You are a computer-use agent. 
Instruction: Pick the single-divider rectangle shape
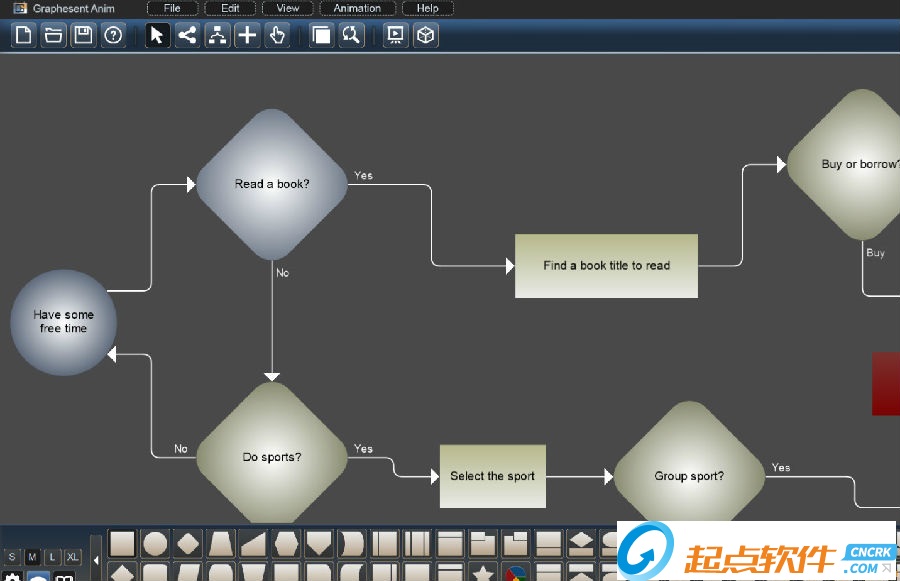385,544
